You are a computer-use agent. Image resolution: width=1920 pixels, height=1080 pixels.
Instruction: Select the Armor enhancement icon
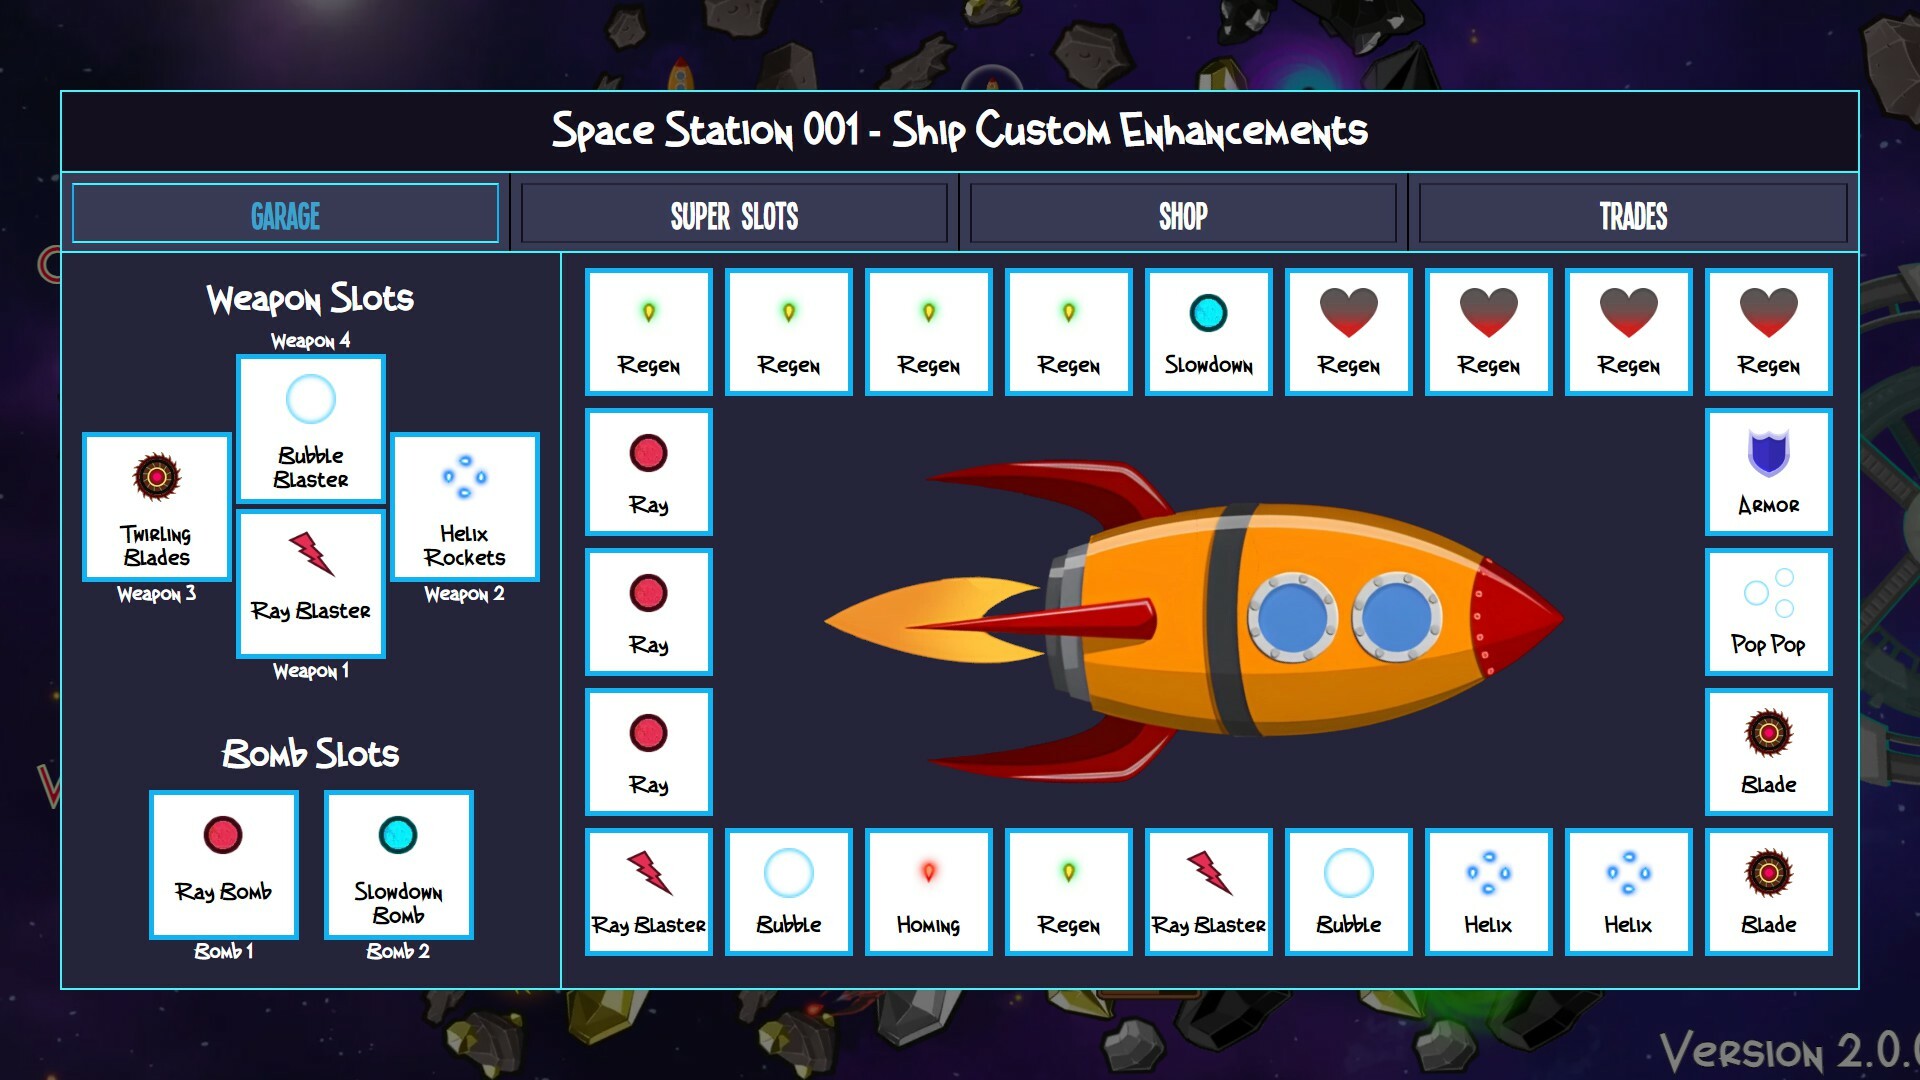1768,472
